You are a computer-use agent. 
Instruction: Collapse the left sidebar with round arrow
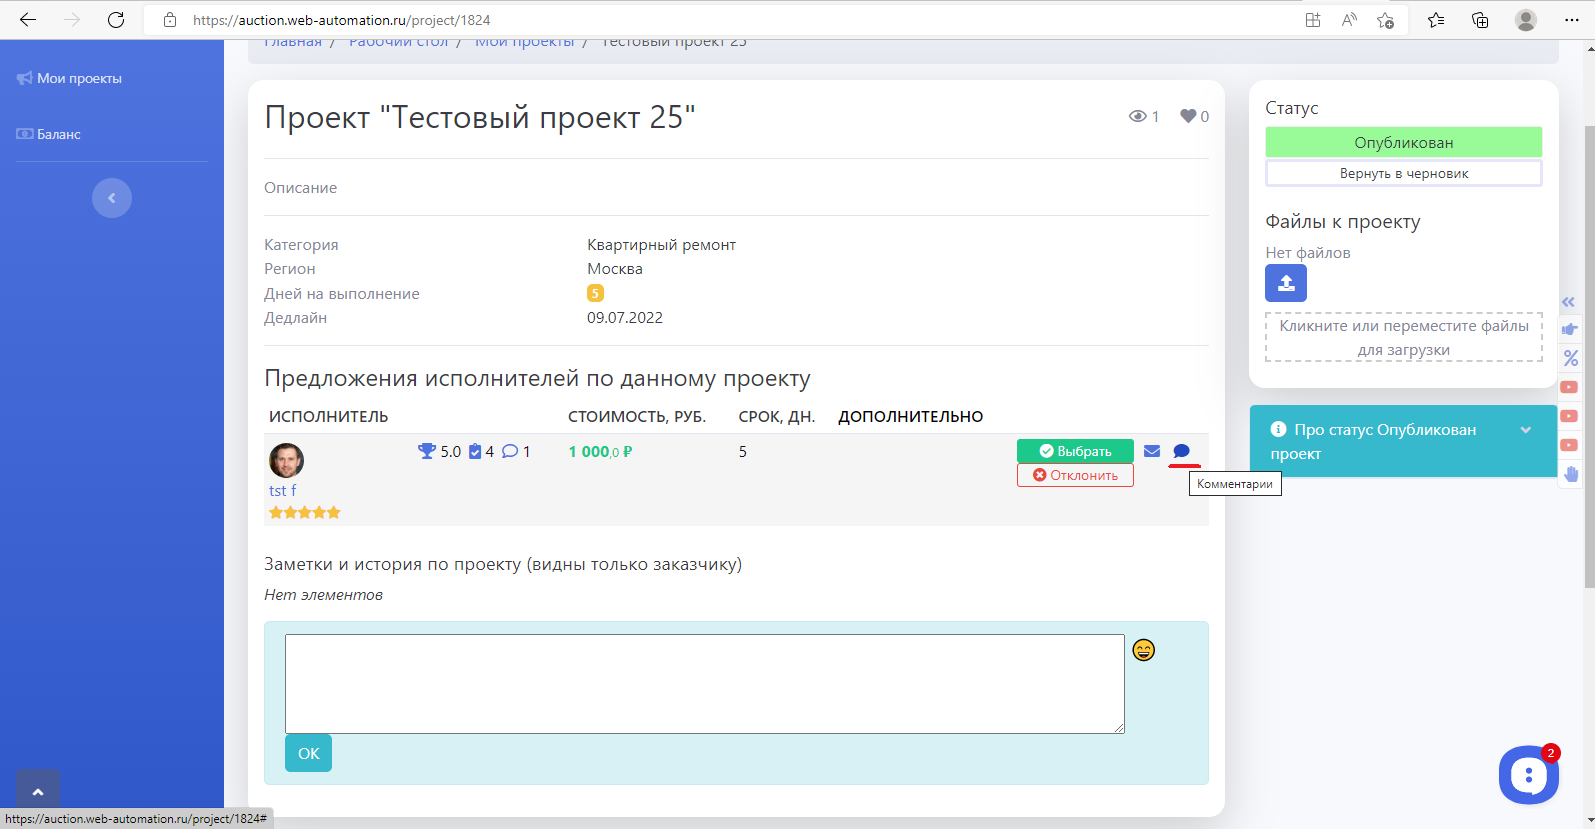tap(112, 198)
